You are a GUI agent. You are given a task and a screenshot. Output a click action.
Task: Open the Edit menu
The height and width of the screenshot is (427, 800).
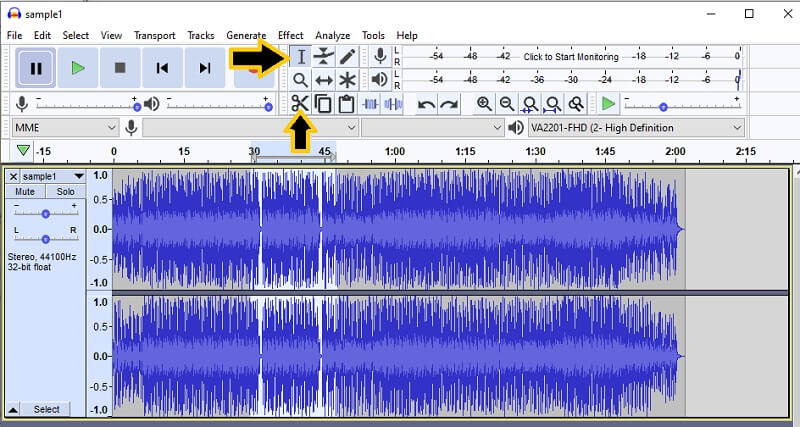coord(42,35)
